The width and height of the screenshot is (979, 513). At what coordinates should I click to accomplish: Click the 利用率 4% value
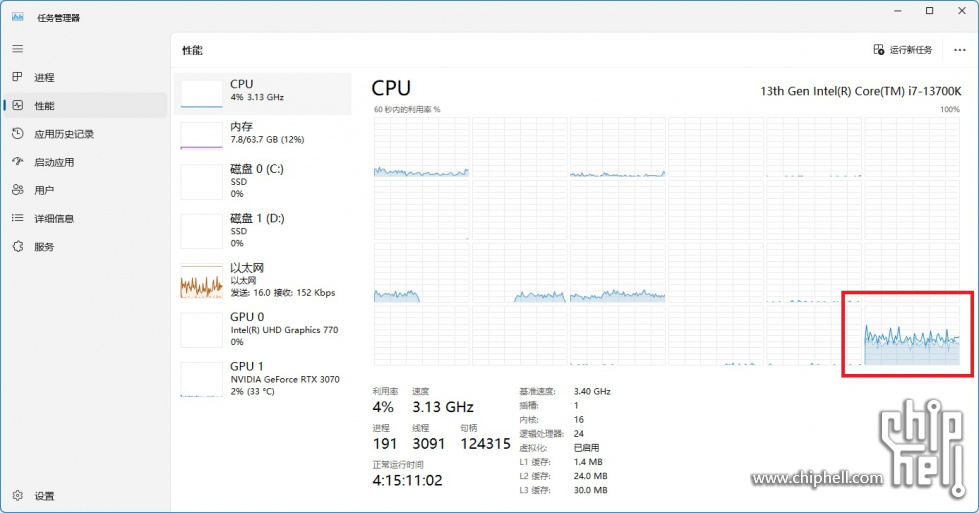pos(383,408)
